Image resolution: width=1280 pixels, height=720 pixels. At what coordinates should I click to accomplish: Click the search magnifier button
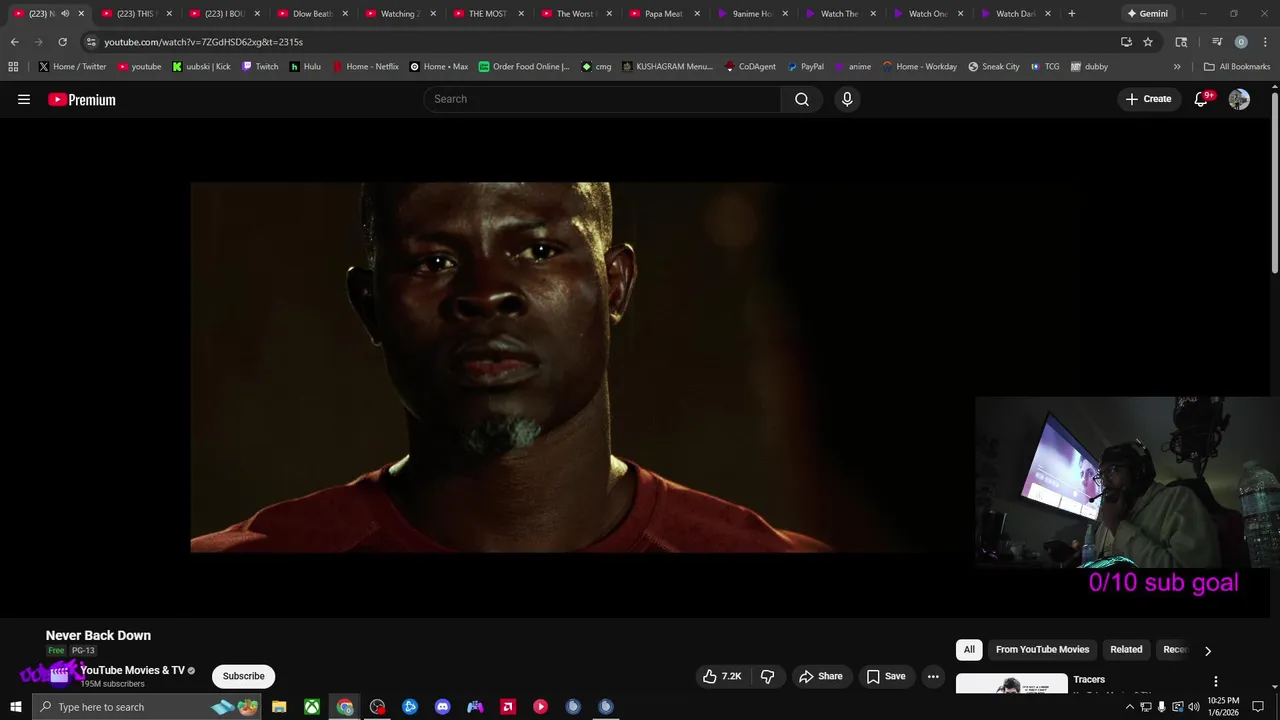coord(802,99)
